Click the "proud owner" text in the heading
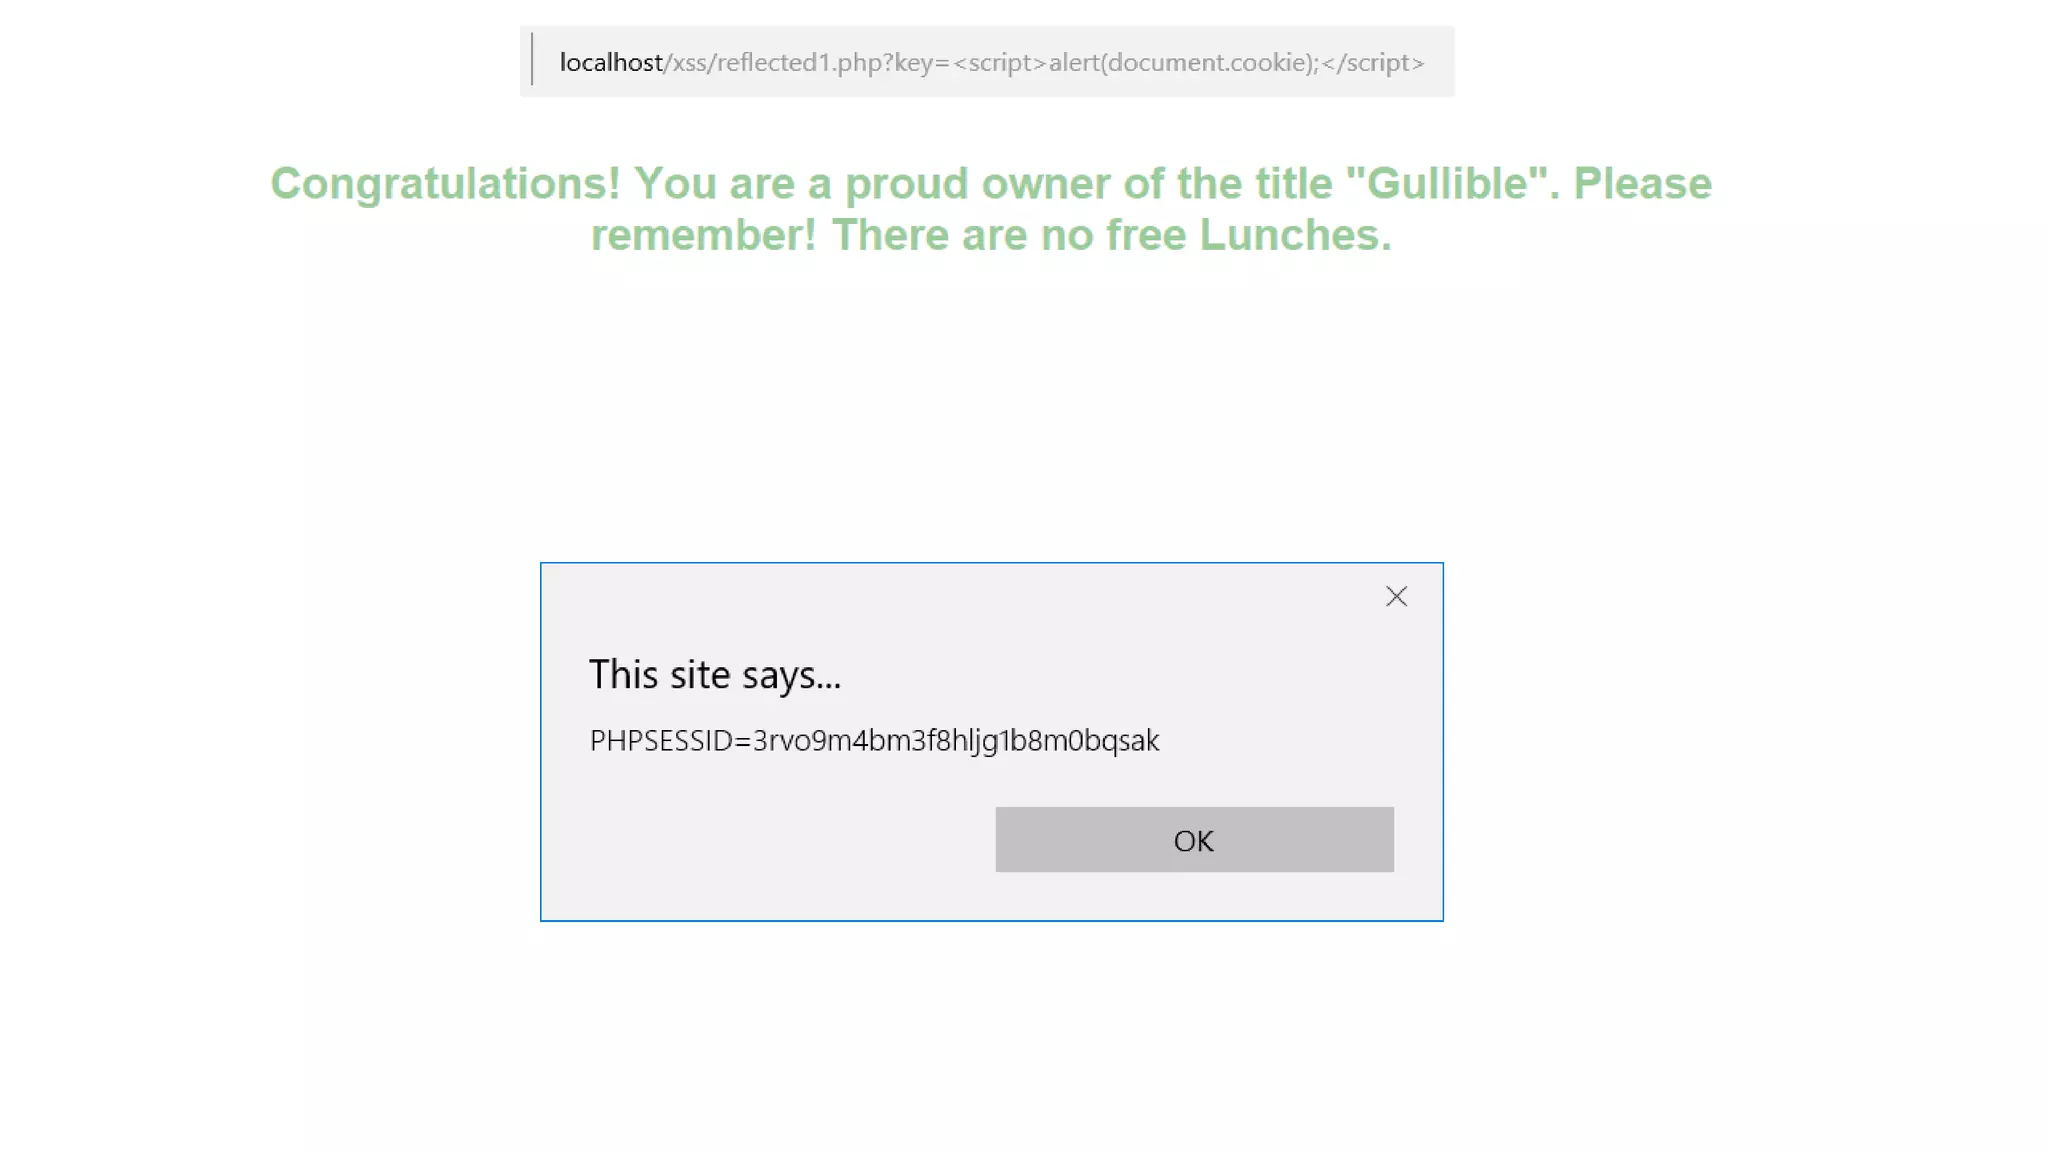Image resolution: width=2048 pixels, height=1152 pixels. [x=977, y=184]
